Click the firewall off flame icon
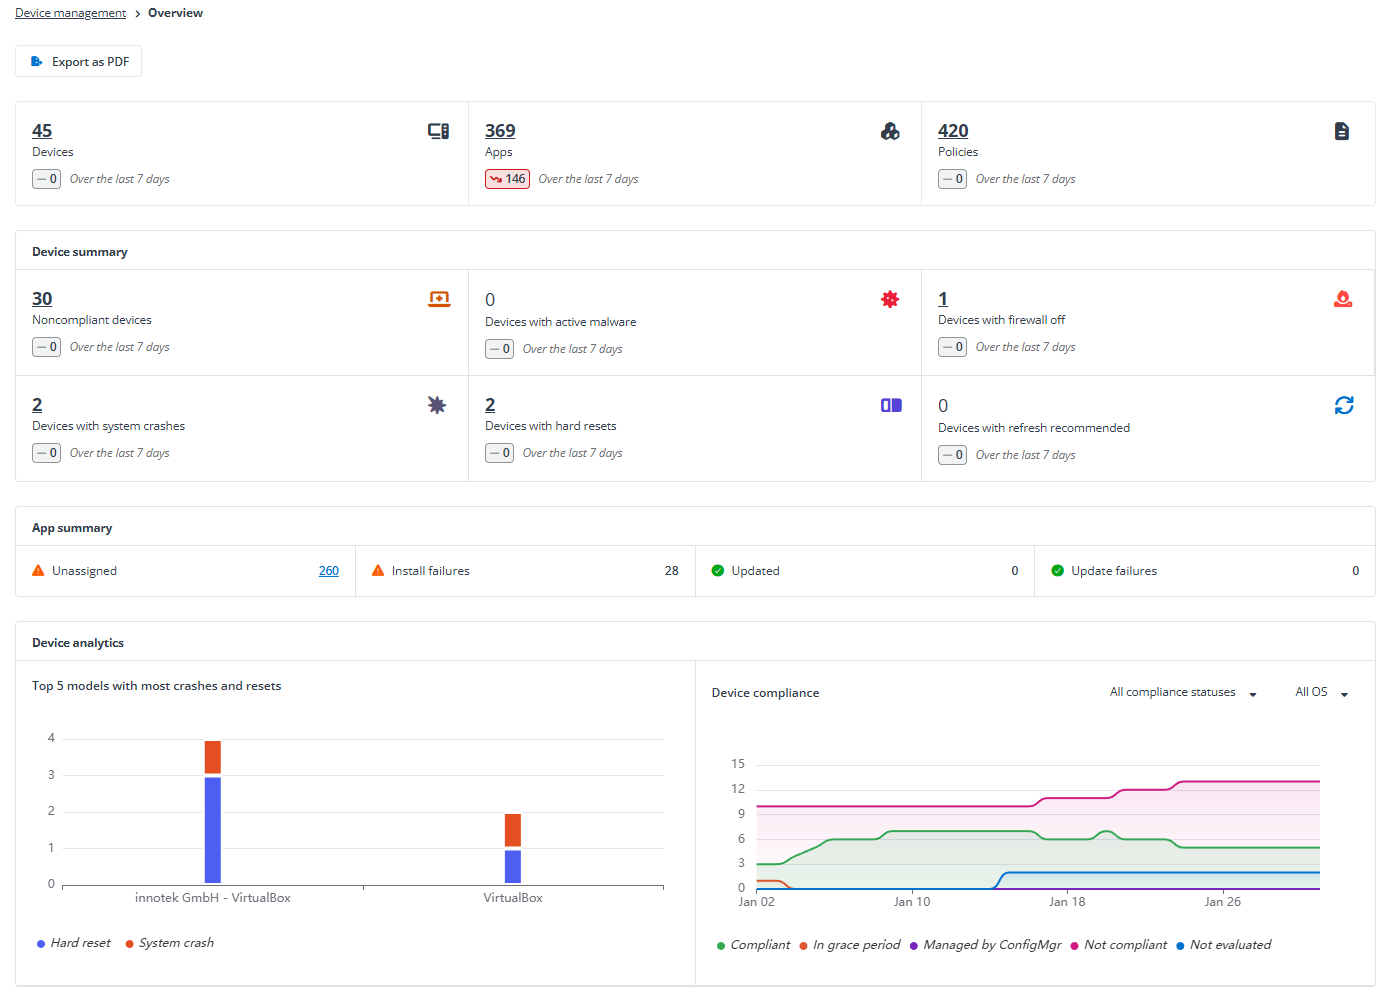This screenshot has height=996, width=1390. pos(1343,299)
